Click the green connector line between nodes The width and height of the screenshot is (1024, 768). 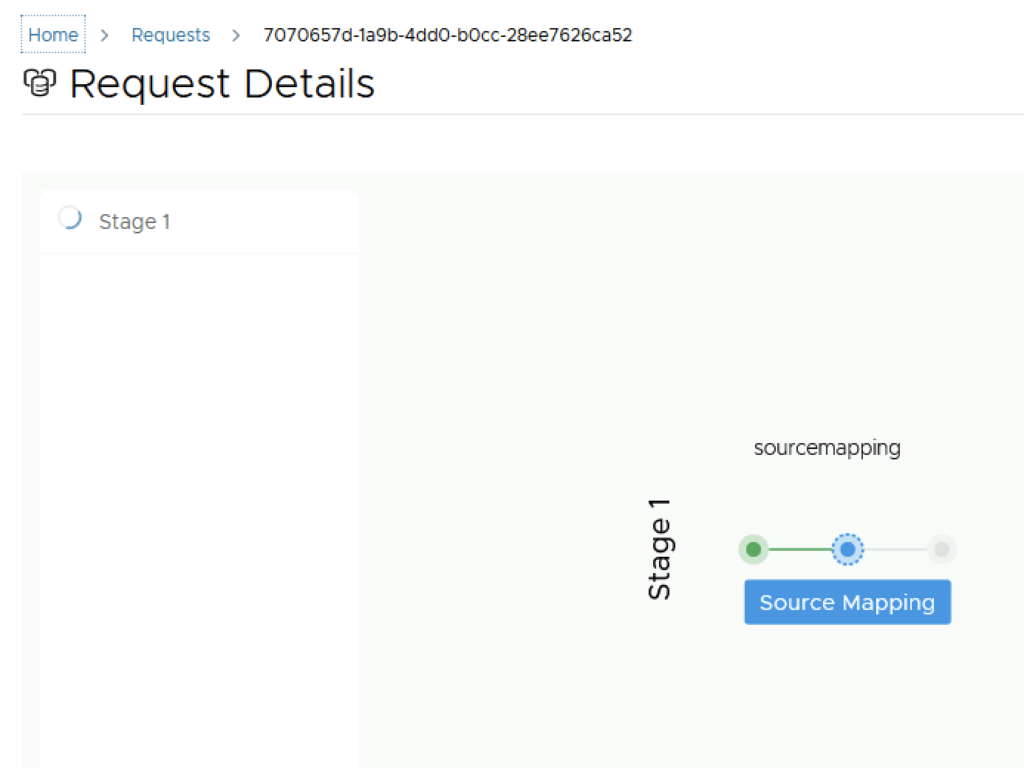[x=800, y=549]
